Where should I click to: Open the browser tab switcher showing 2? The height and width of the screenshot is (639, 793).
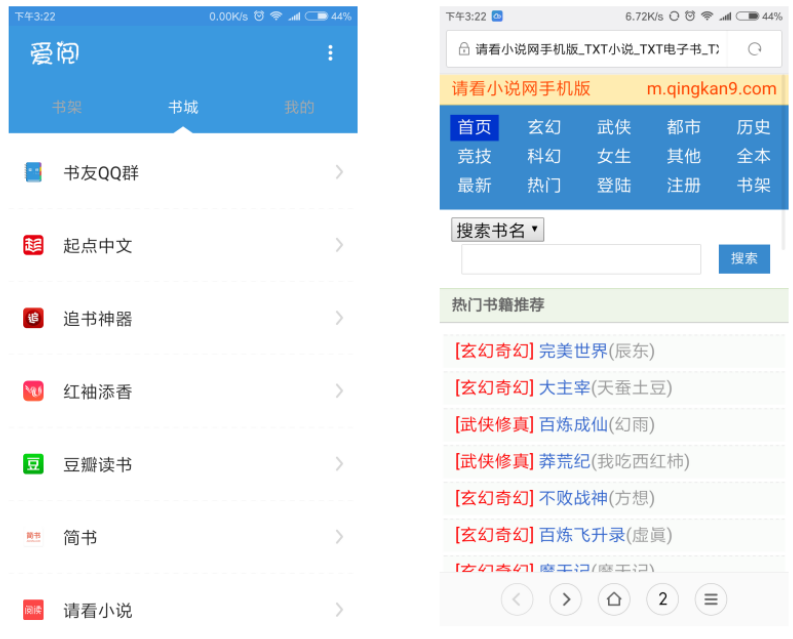coord(663,600)
